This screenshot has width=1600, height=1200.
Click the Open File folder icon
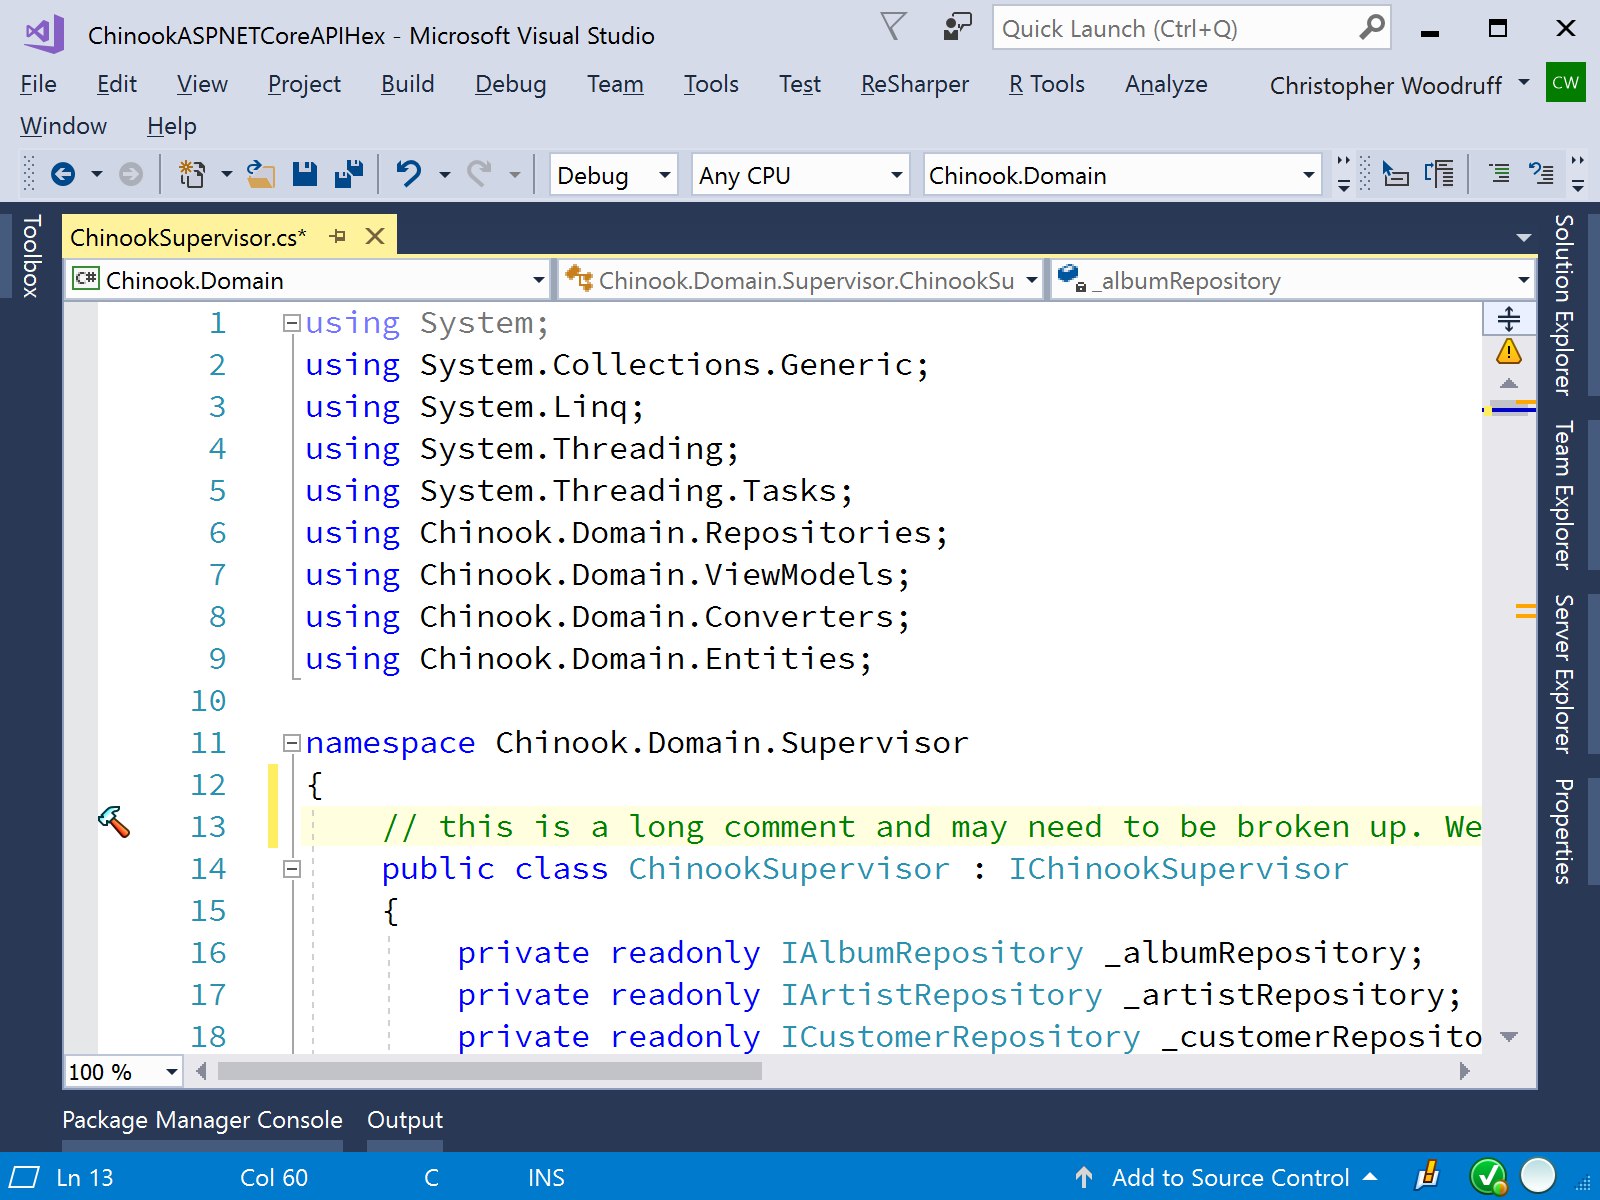pos(260,175)
